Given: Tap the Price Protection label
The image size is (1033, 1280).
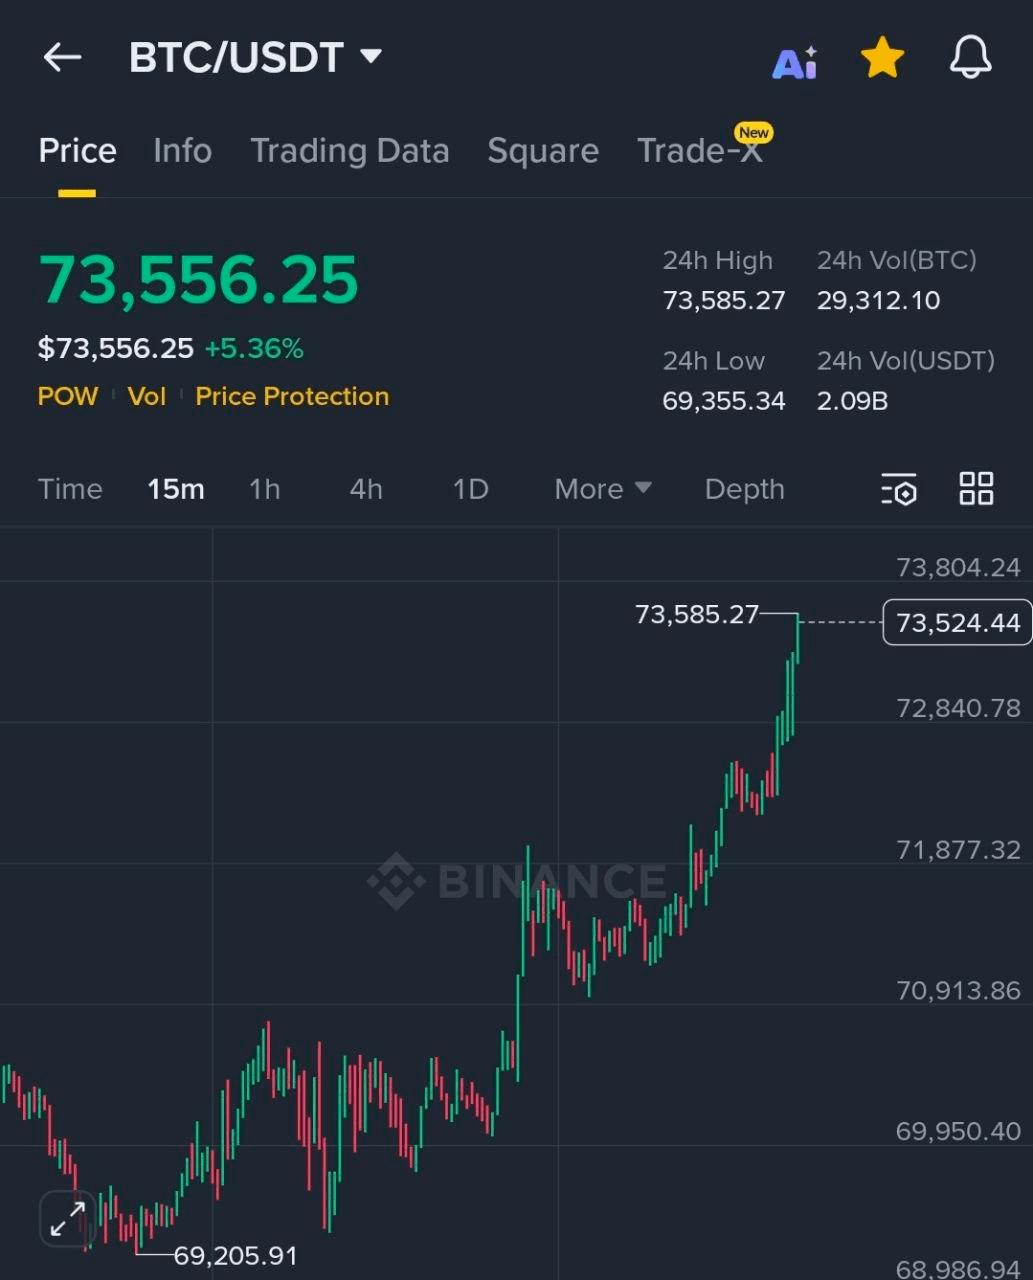Looking at the screenshot, I should [292, 396].
